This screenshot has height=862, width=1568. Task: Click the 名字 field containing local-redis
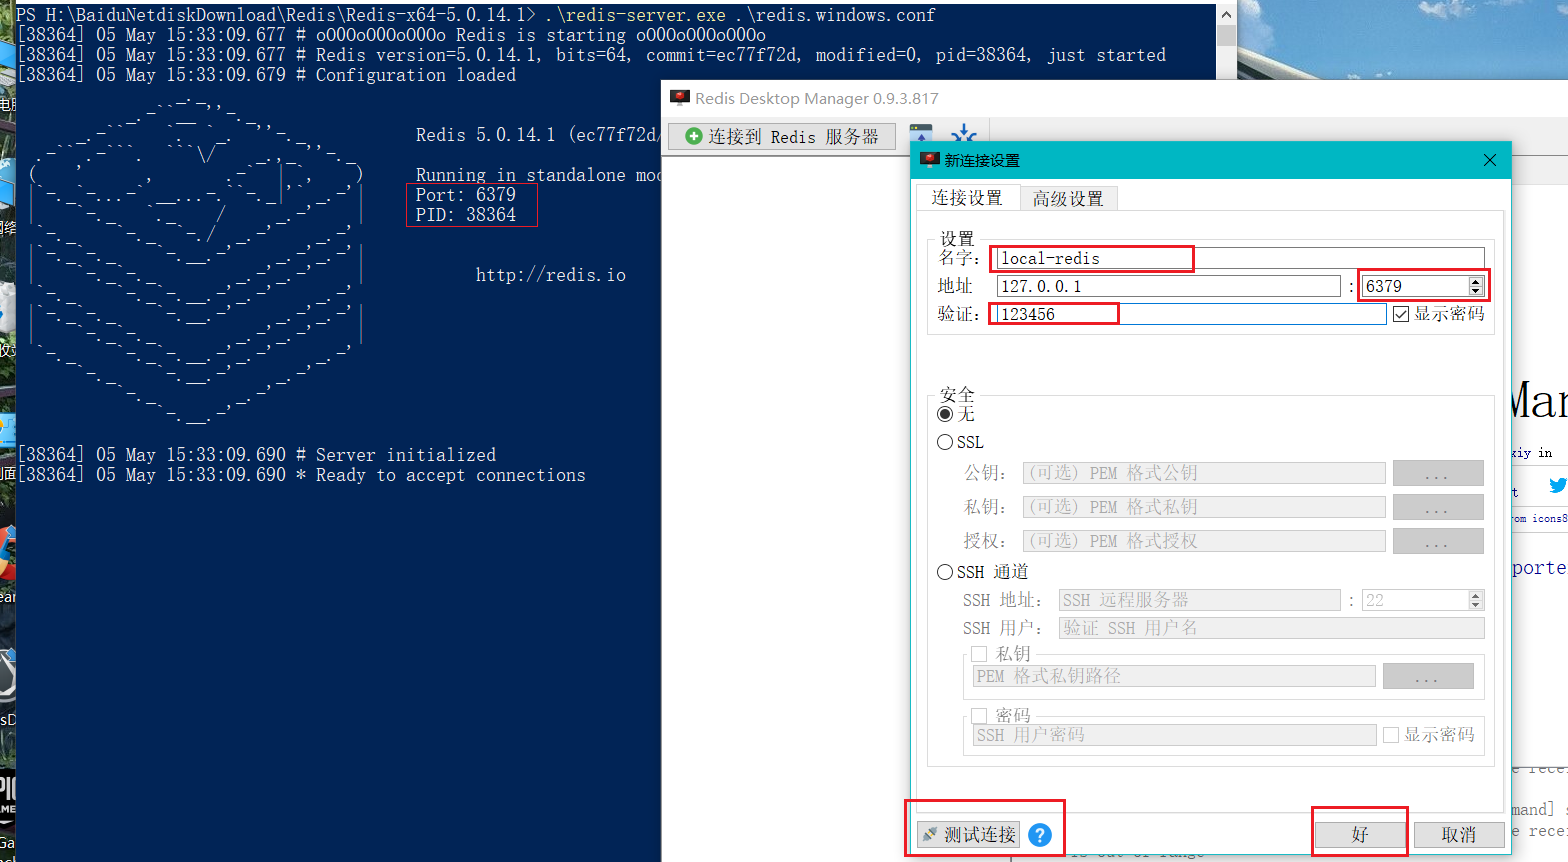point(1240,258)
